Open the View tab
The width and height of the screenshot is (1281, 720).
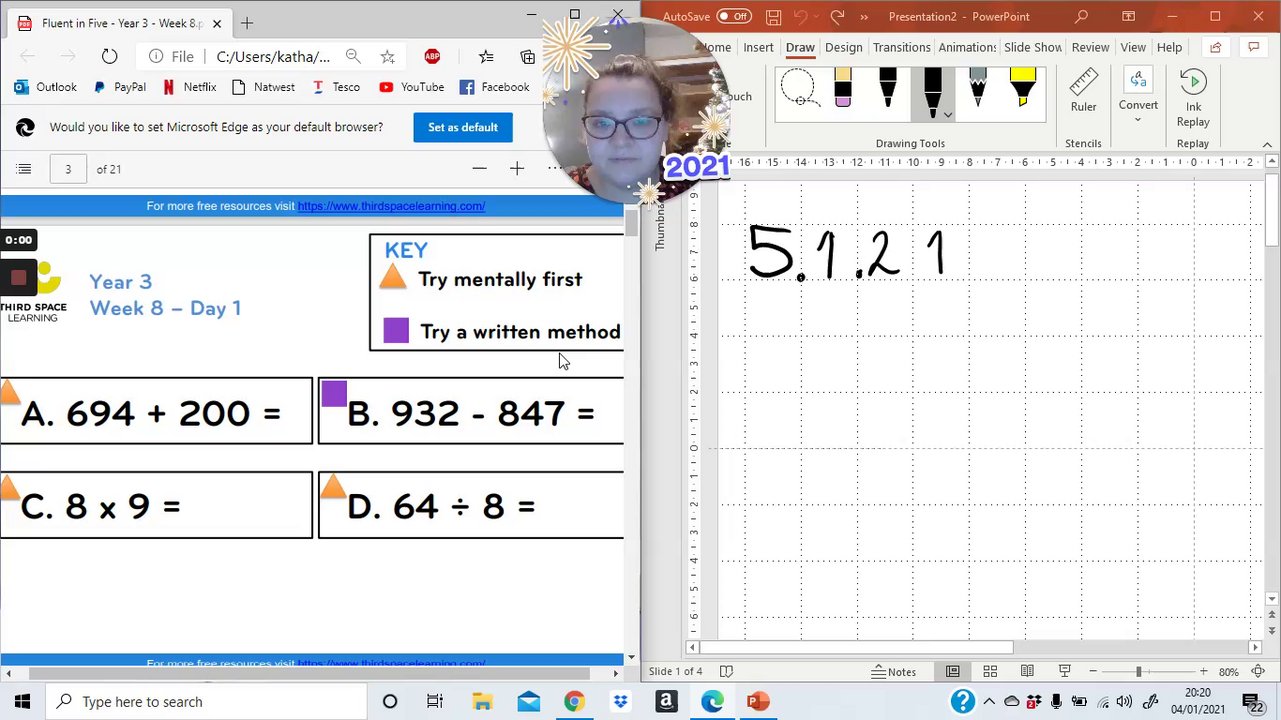pos(1133,47)
